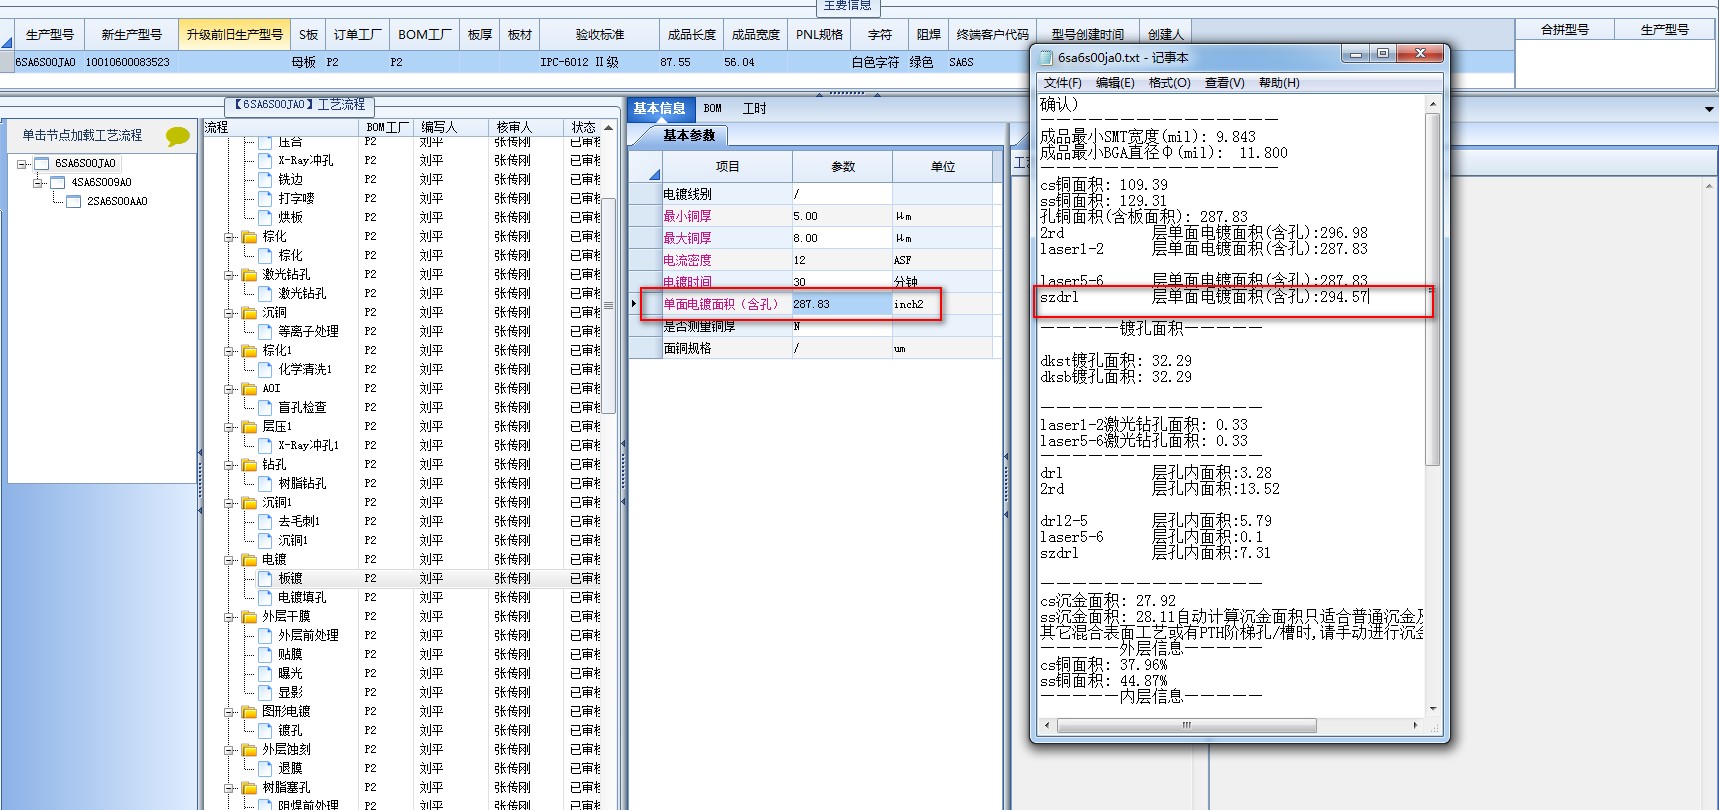Select the 外层前处理 process step
Screen dimensions: 1719x810
(308, 636)
